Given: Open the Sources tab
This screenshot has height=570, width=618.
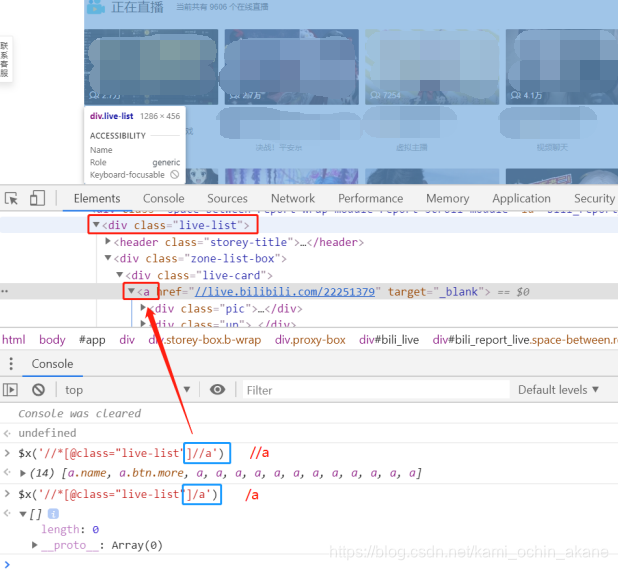Looking at the screenshot, I should (x=227, y=198).
